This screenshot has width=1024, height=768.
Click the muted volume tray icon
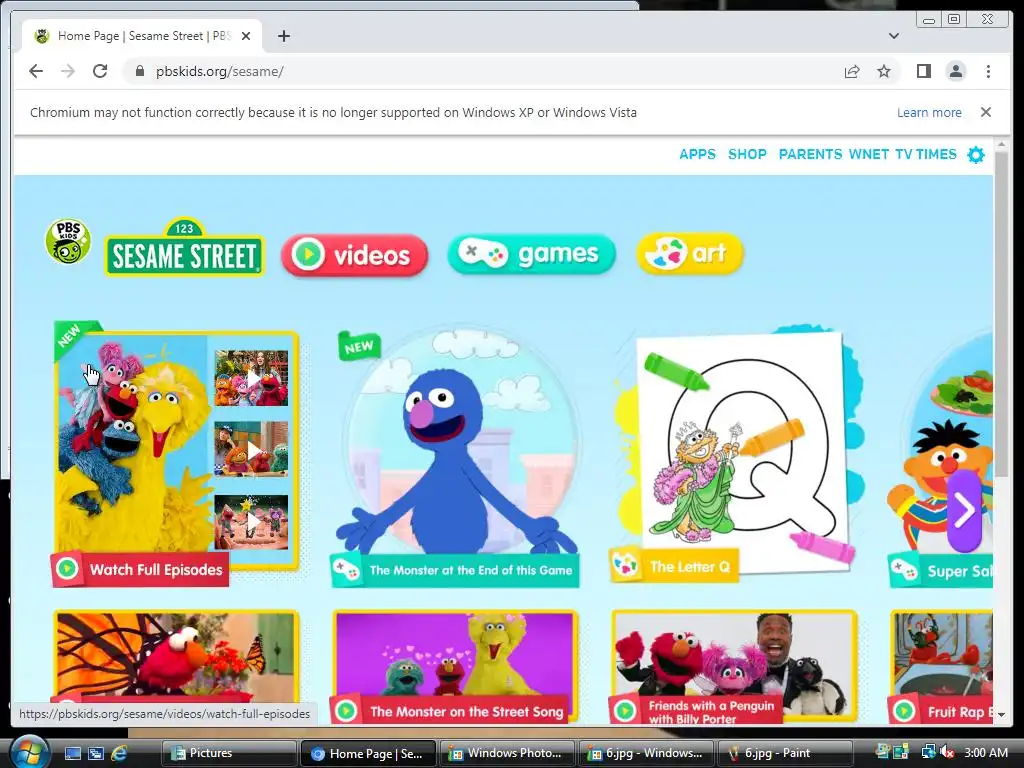point(946,752)
